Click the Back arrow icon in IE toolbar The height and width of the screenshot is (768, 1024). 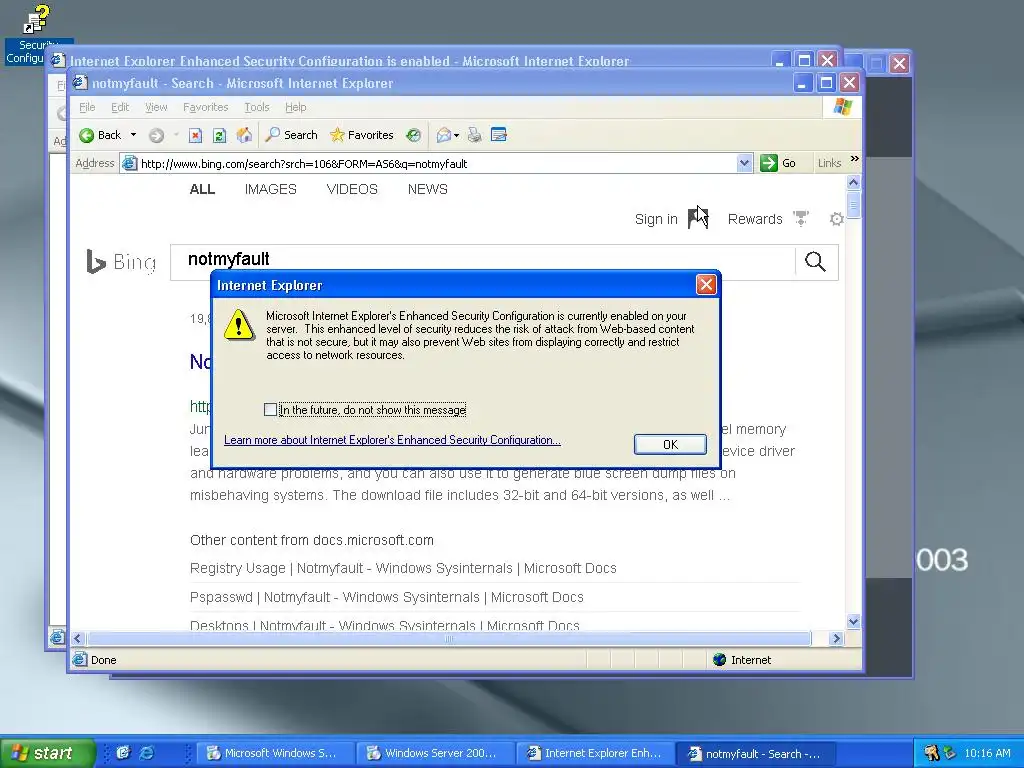[87, 135]
